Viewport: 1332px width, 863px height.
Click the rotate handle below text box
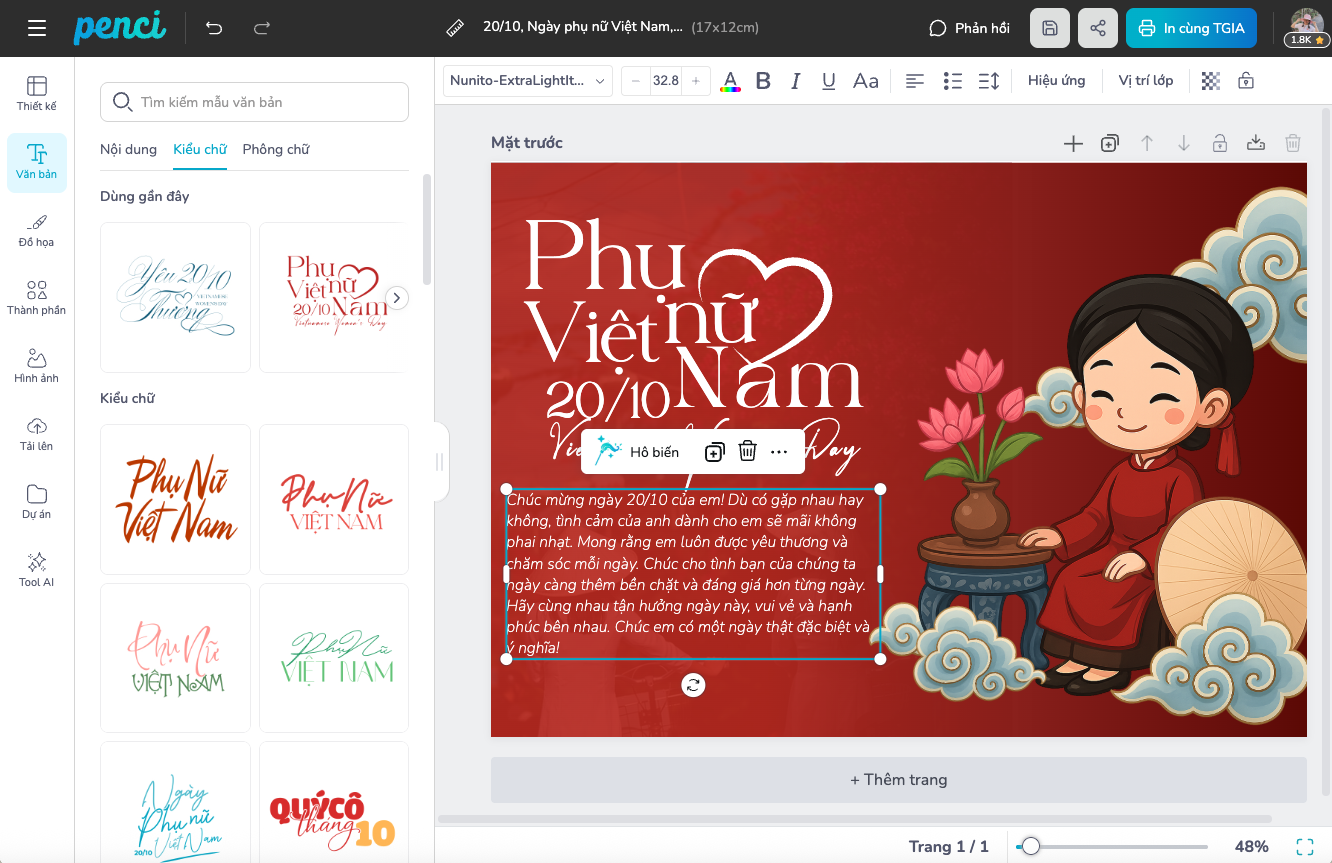pyautogui.click(x=693, y=685)
